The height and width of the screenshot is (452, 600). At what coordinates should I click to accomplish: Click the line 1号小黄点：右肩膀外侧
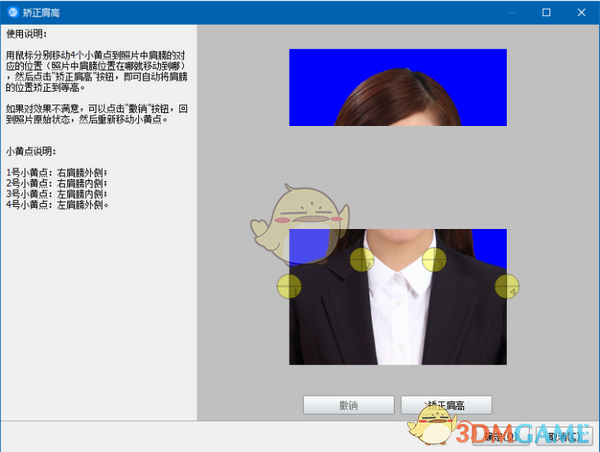[x=57, y=173]
